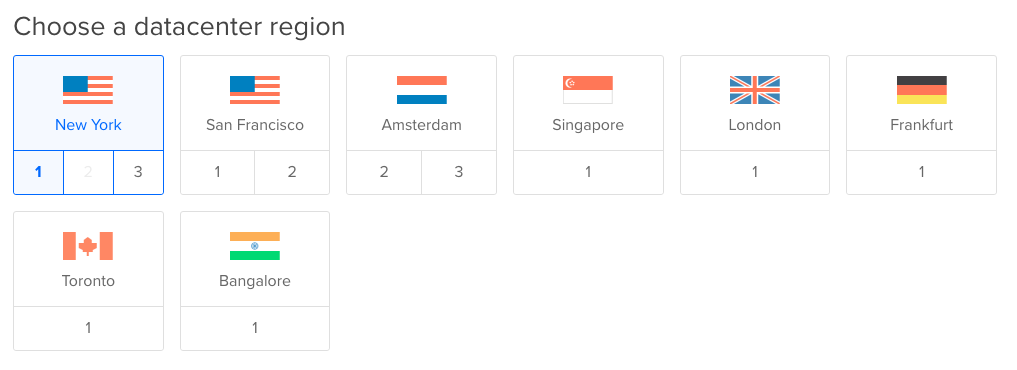This screenshot has height=370, width=1017.
Task: Choose the Indian flag for Bangalore
Action: coord(255,246)
